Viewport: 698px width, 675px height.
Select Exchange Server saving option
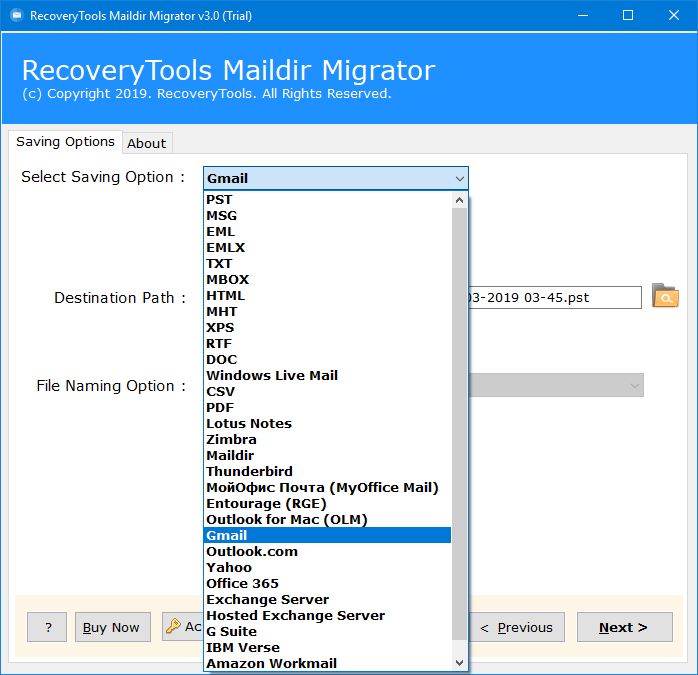pyautogui.click(x=327, y=599)
